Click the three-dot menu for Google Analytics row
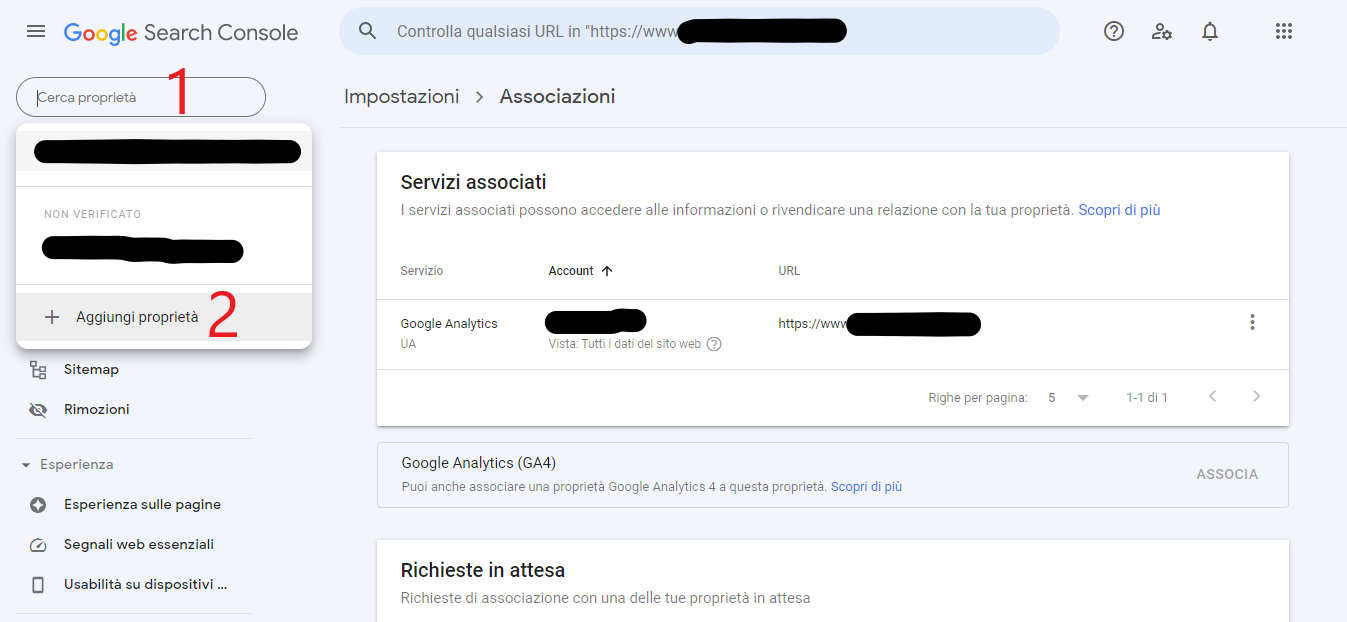The width and height of the screenshot is (1347, 622). click(x=1252, y=322)
